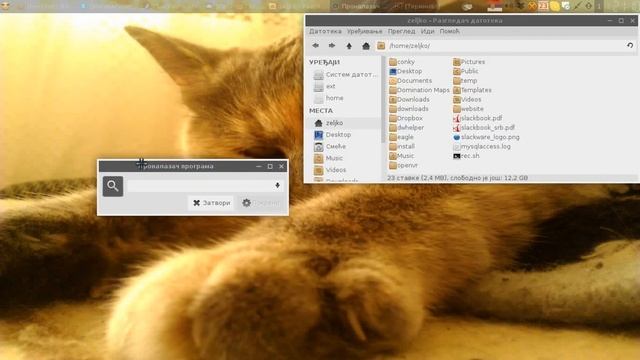The image size is (640, 360).
Task: Open the Датотека menu
Action: [x=325, y=31]
